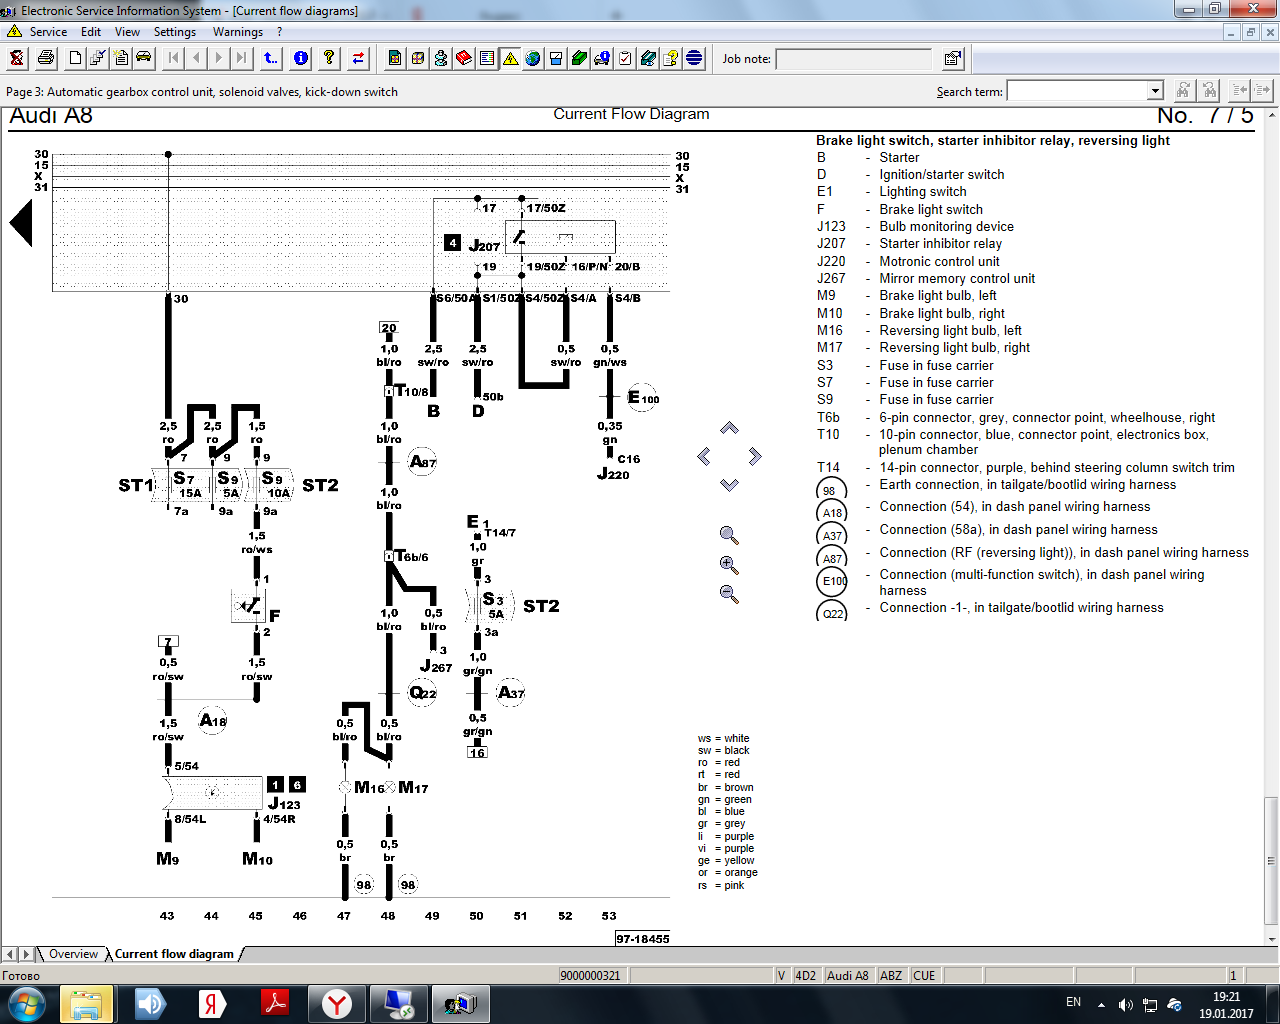Click black square 4 beside J207
This screenshot has width=1280, height=1024.
453,243
